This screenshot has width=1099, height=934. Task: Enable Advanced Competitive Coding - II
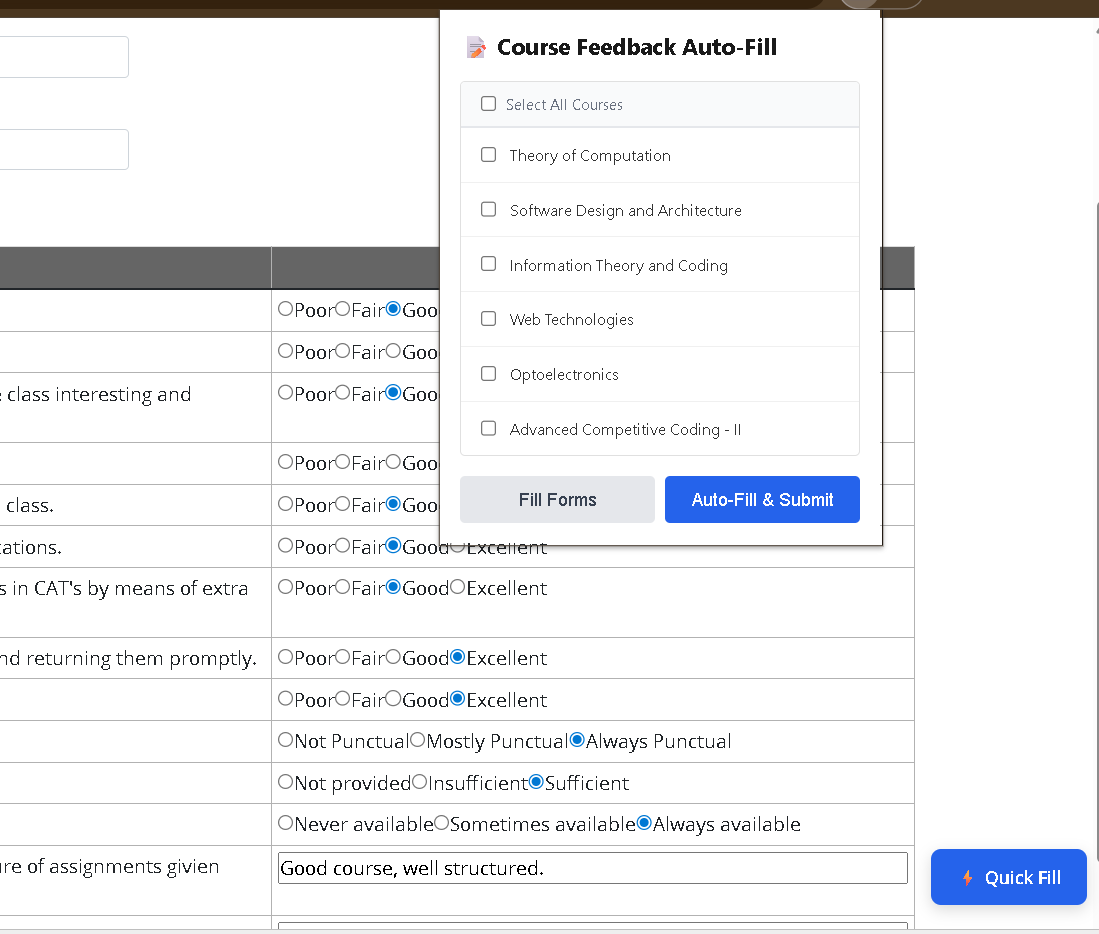488,427
